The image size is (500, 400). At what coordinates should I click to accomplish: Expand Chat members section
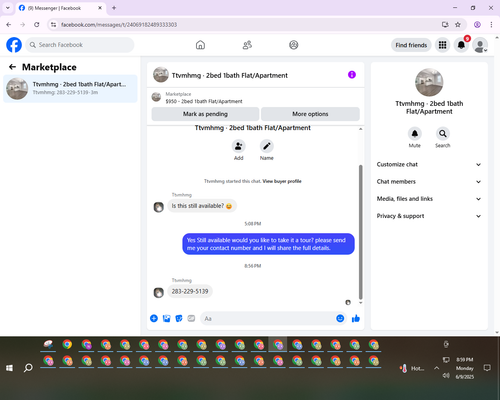[429, 182]
